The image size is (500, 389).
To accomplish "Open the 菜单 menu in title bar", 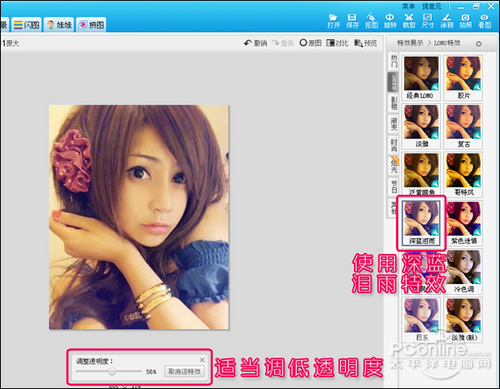I will coord(408,6).
